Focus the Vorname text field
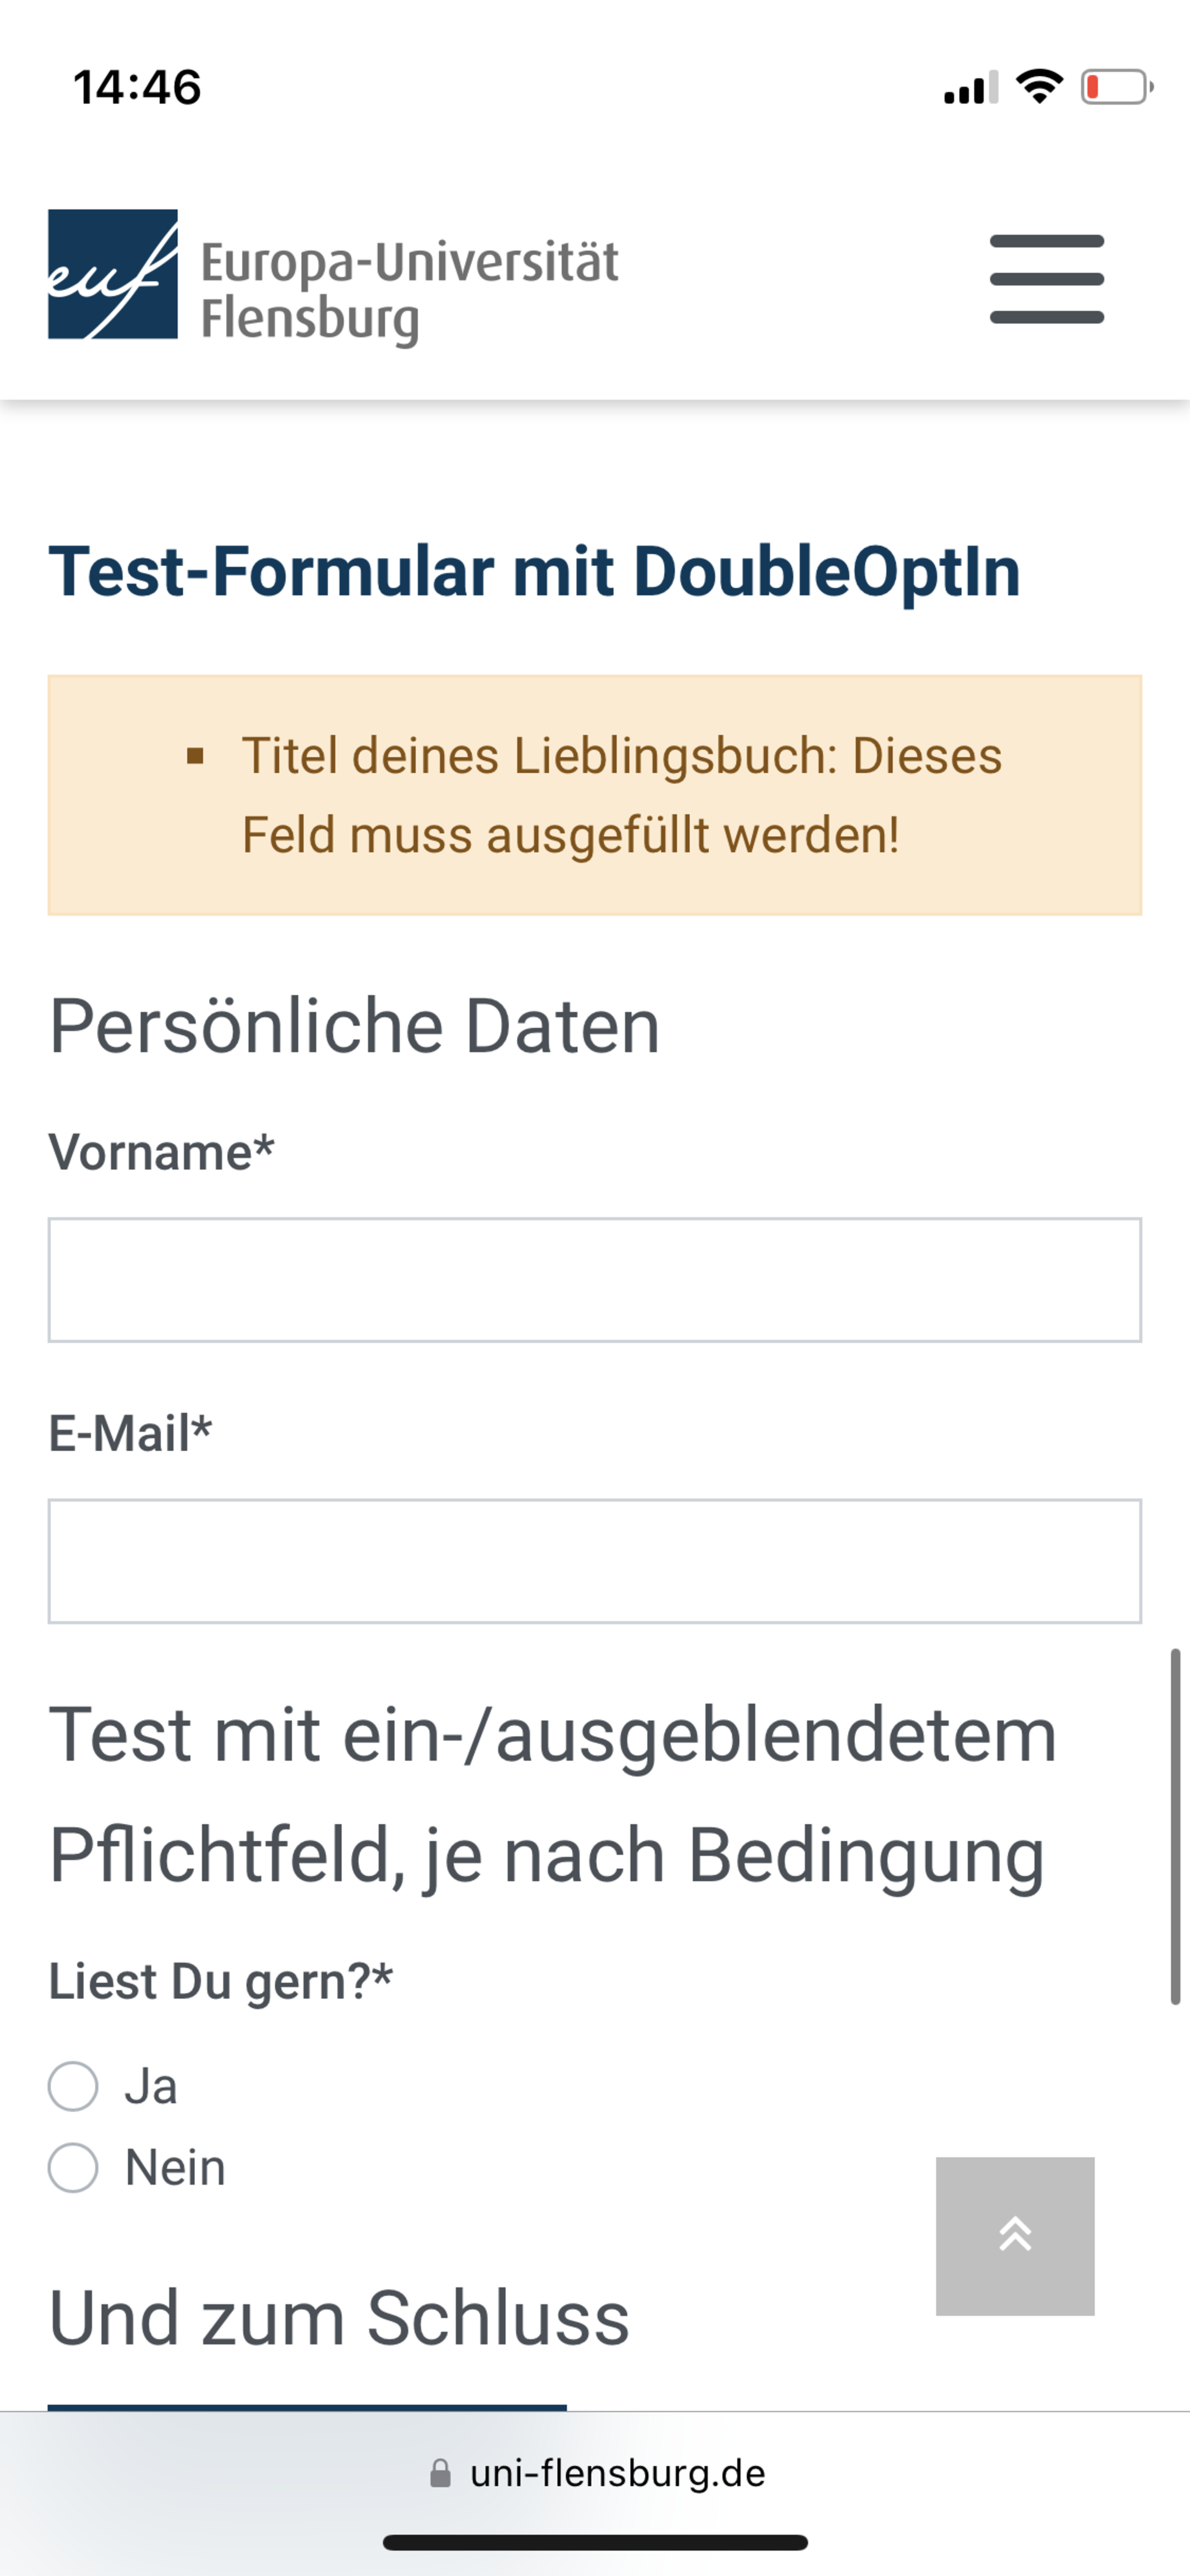1190x2576 pixels. [x=594, y=1280]
